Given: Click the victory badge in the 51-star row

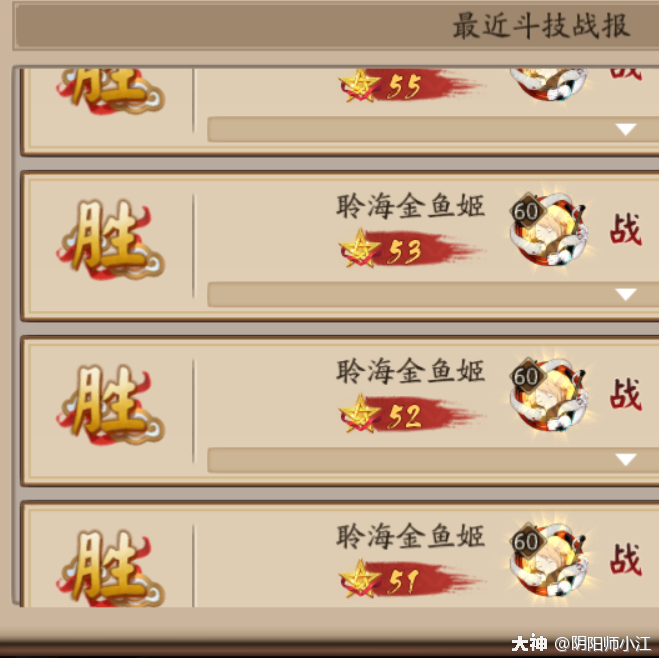Looking at the screenshot, I should (x=110, y=567).
